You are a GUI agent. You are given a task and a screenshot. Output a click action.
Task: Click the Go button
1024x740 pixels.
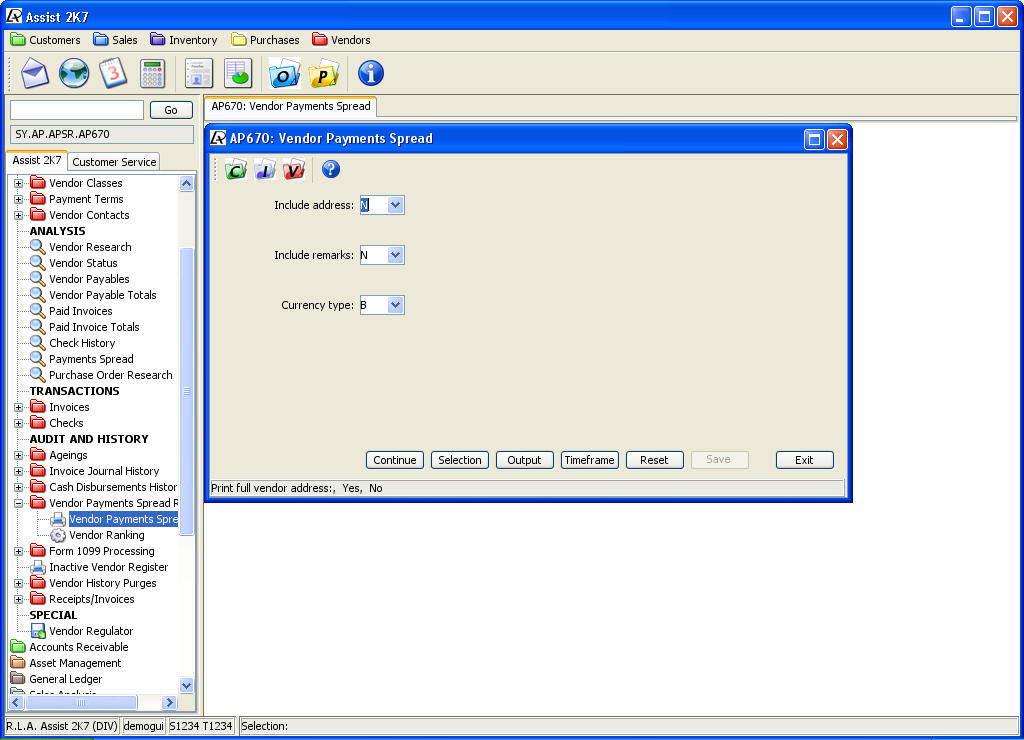[x=171, y=110]
